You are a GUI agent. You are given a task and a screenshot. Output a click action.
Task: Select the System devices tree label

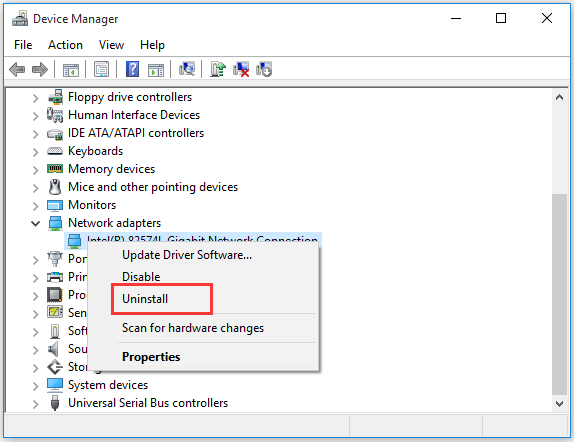pos(108,385)
